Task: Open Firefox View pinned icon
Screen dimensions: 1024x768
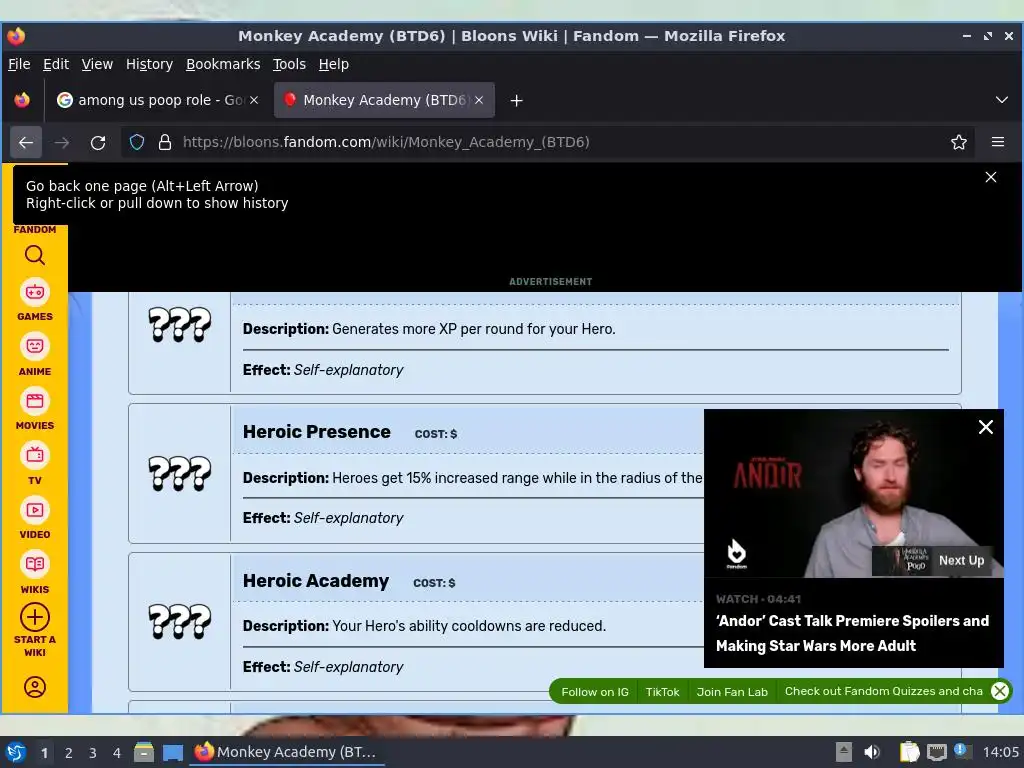Action: pyautogui.click(x=22, y=100)
